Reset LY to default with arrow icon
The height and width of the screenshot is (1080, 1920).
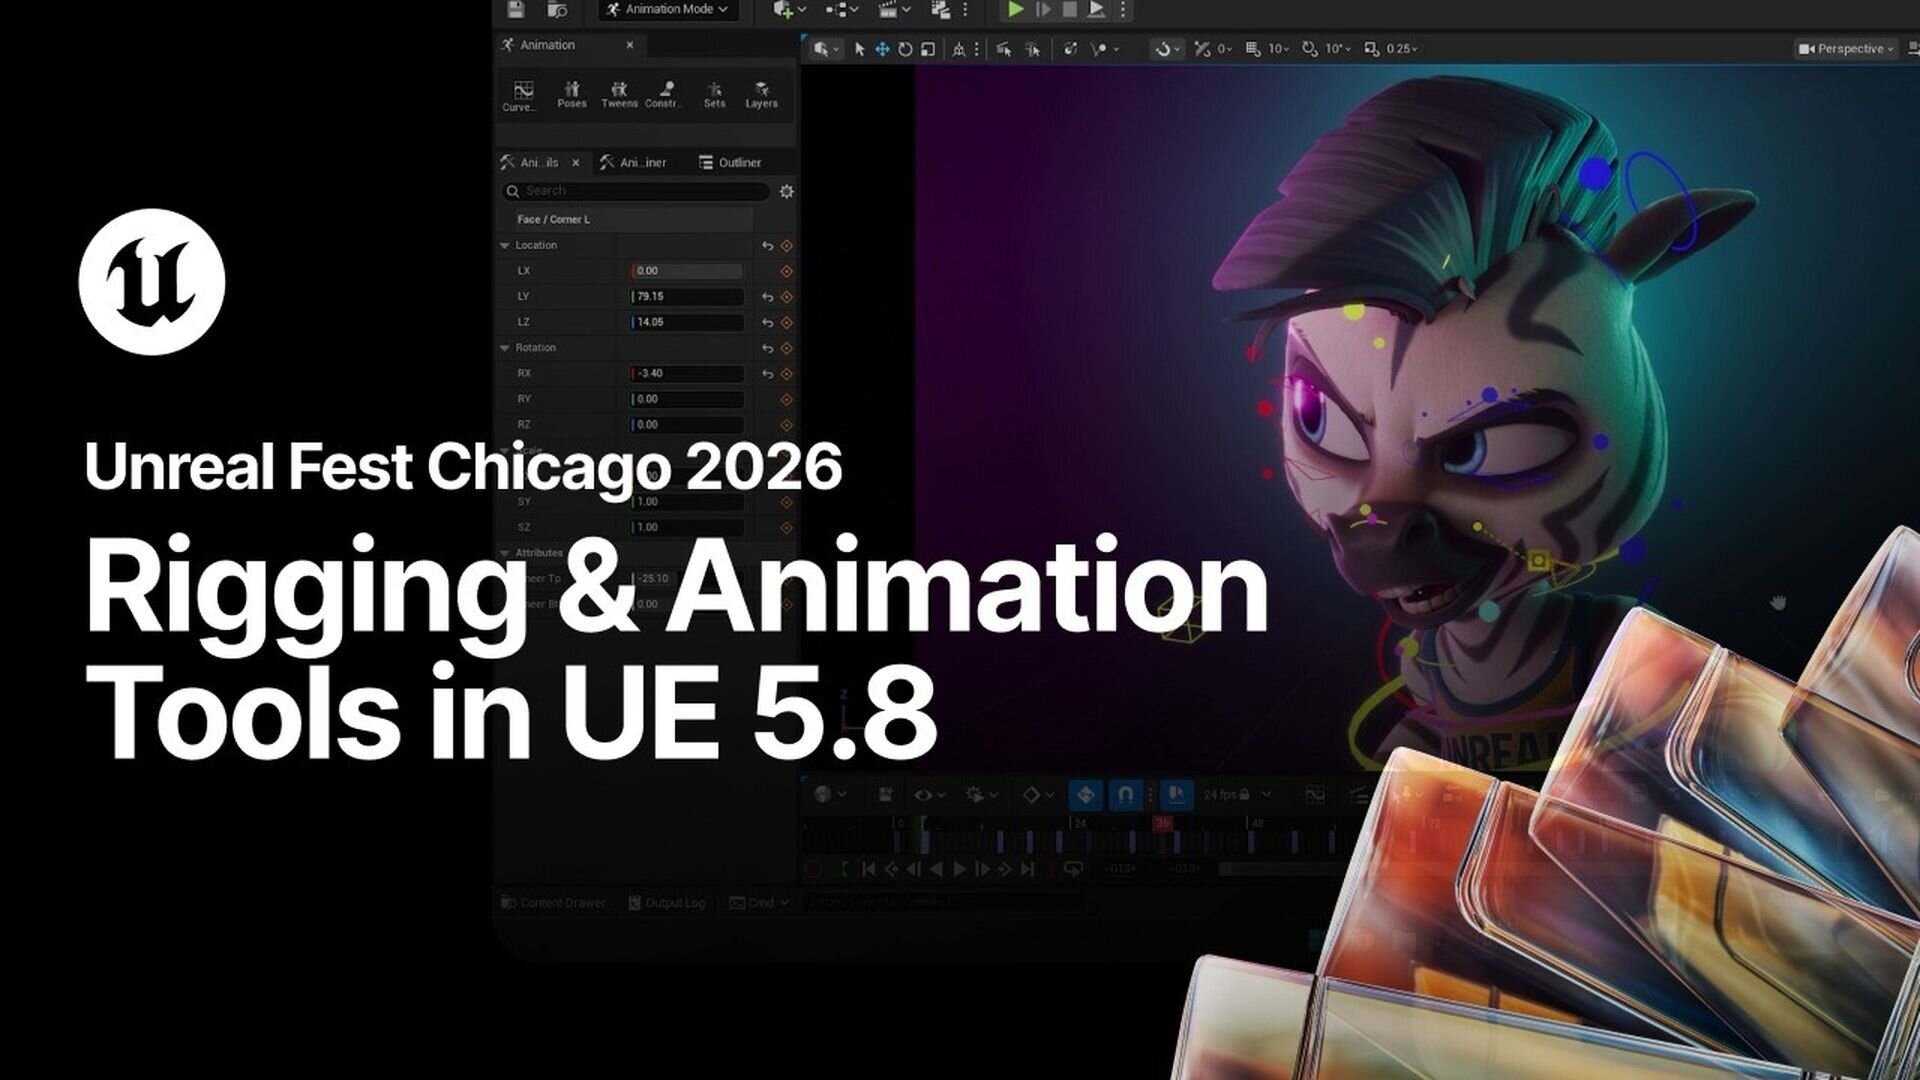pos(767,297)
